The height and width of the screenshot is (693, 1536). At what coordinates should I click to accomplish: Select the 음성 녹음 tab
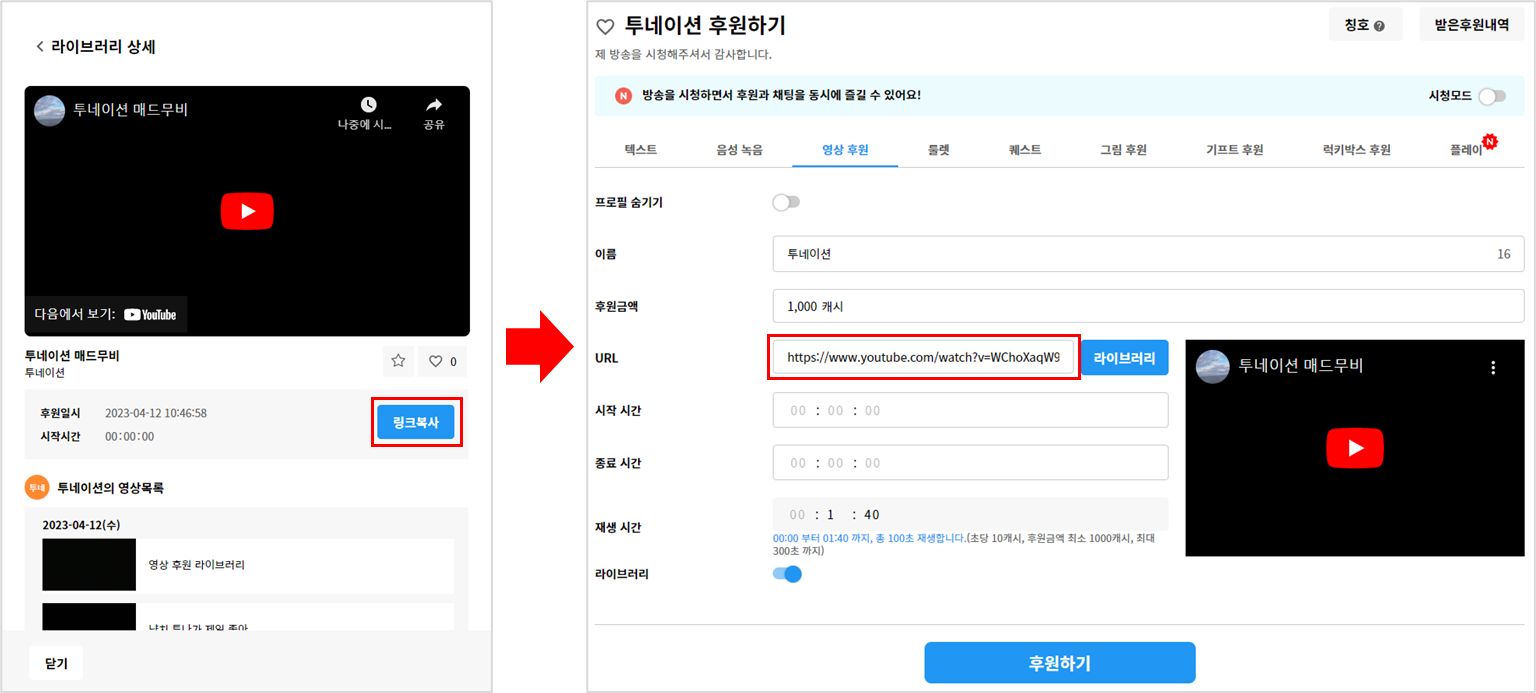[739, 150]
